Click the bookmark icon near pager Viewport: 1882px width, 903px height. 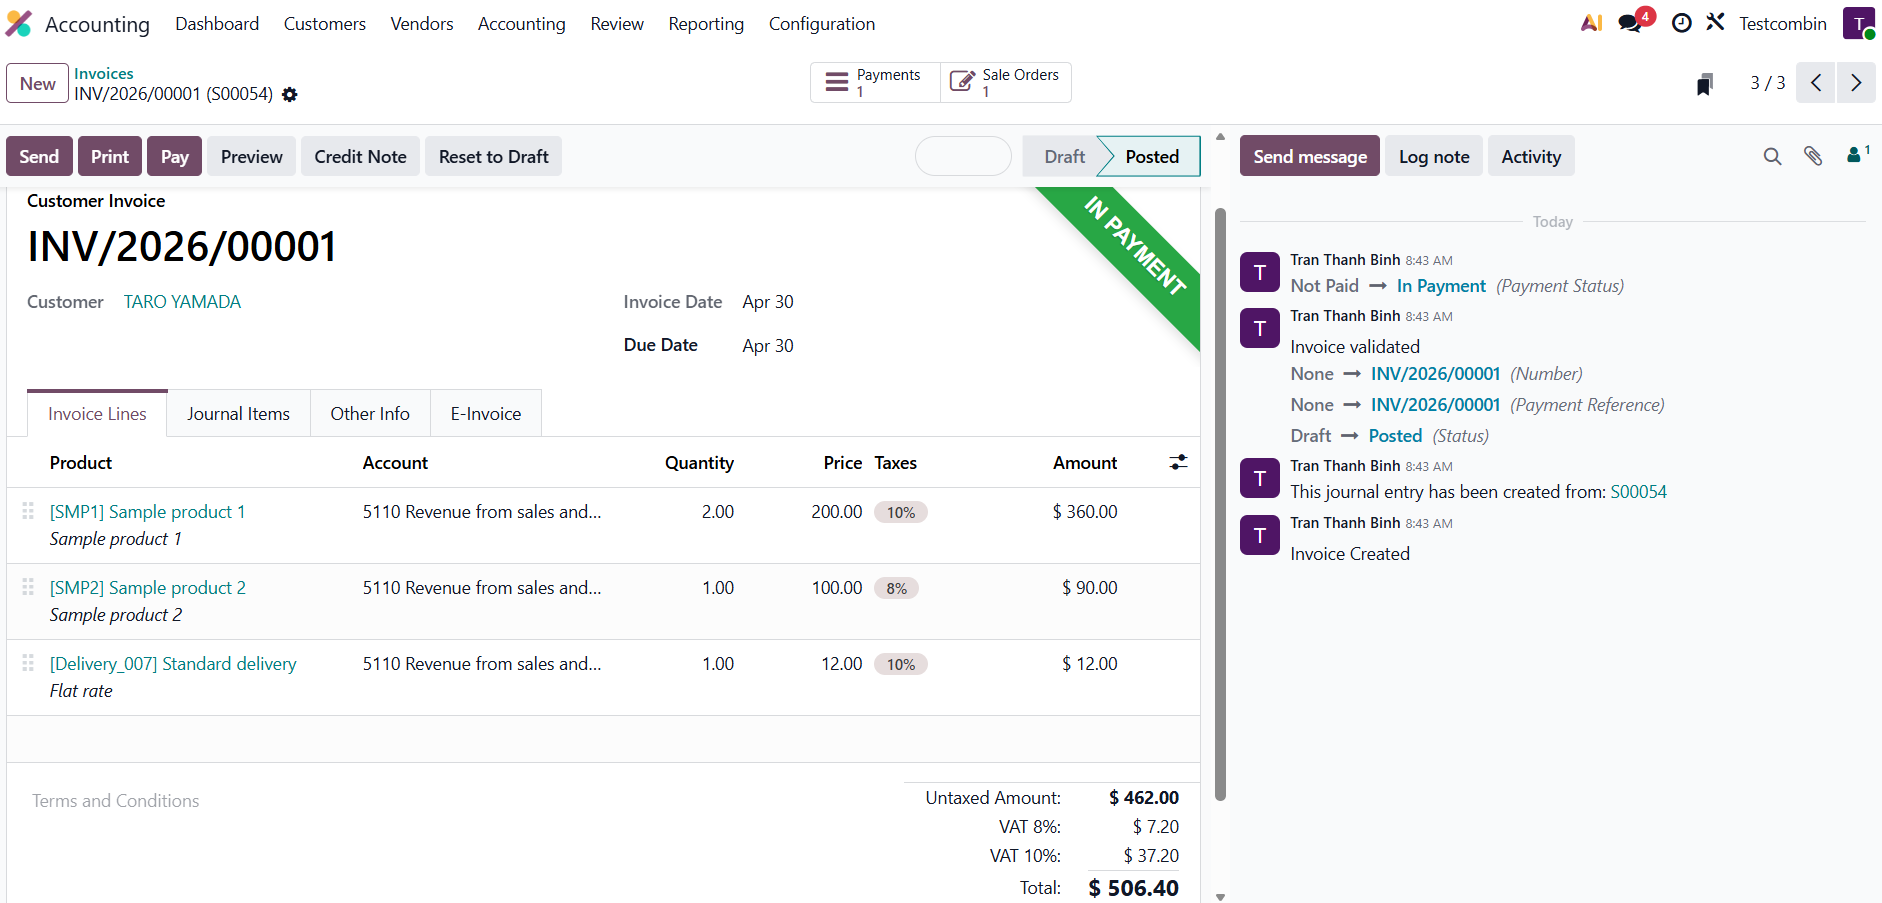[x=1705, y=84]
